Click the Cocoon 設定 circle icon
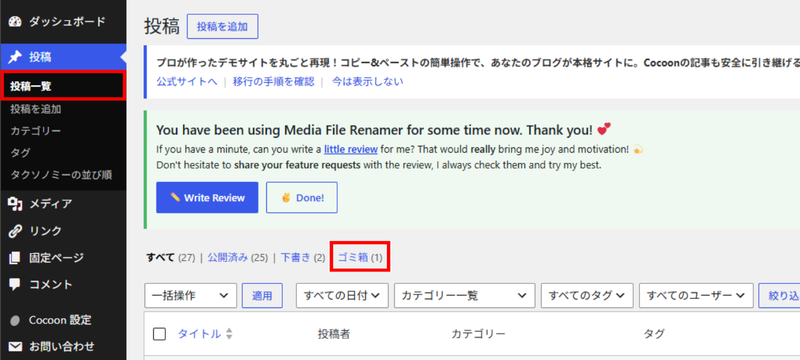Screen dimensions: 800x360 (x=16, y=320)
